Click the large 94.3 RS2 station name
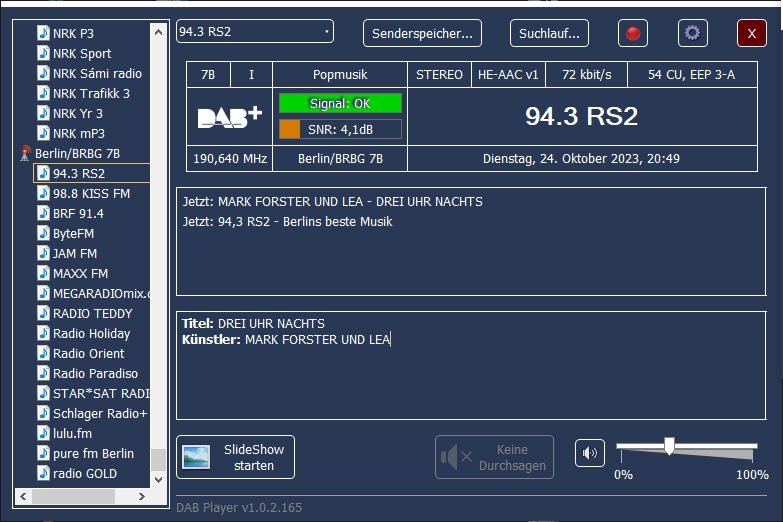The image size is (783, 522). click(582, 116)
